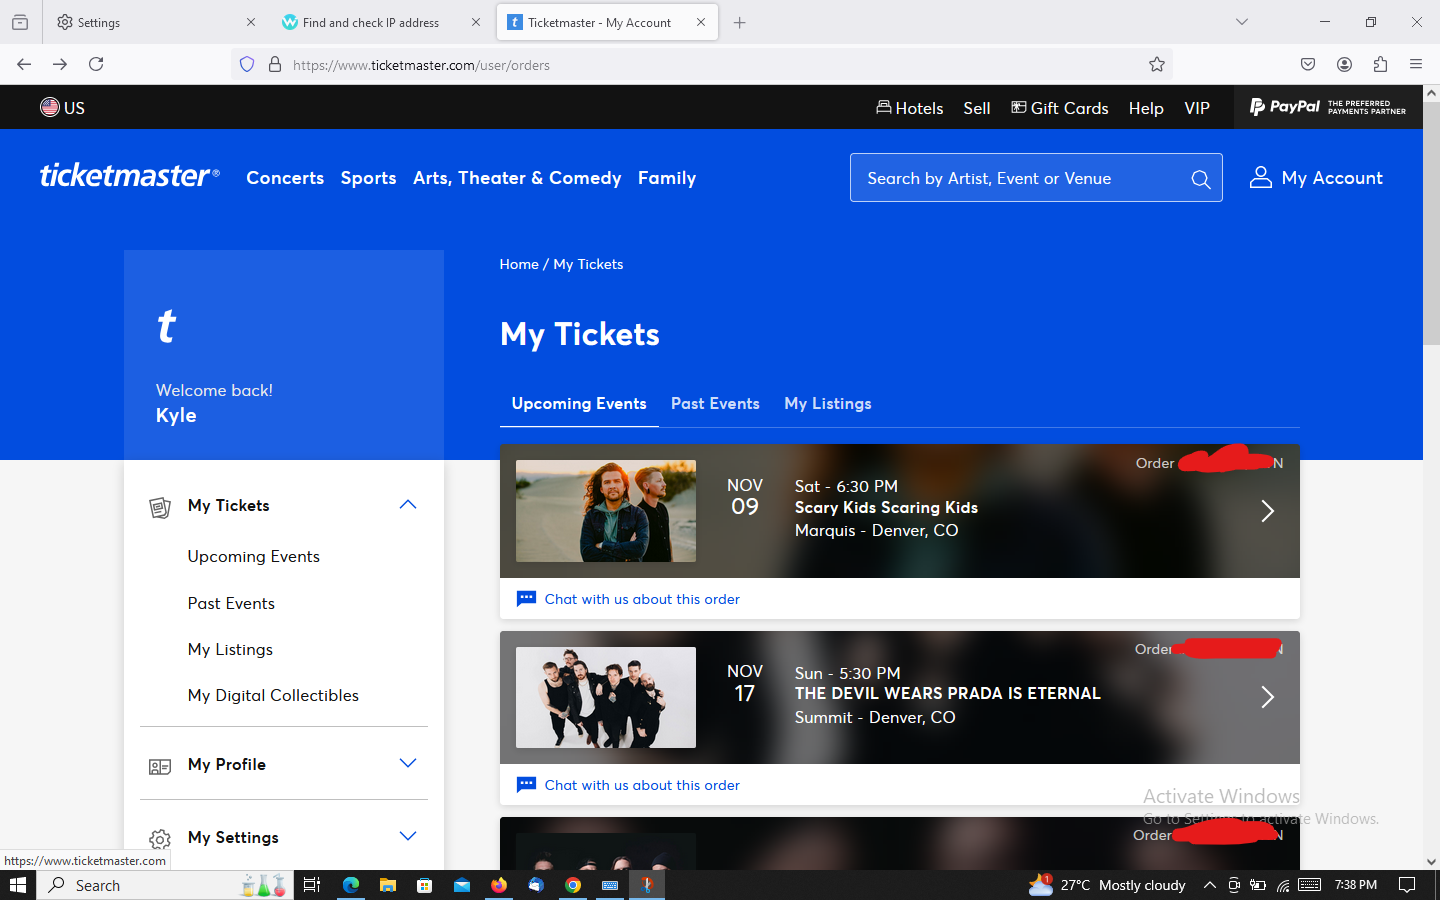Open Scary Kids Scaring Kids order arrow
This screenshot has width=1440, height=900.
pyautogui.click(x=1267, y=511)
